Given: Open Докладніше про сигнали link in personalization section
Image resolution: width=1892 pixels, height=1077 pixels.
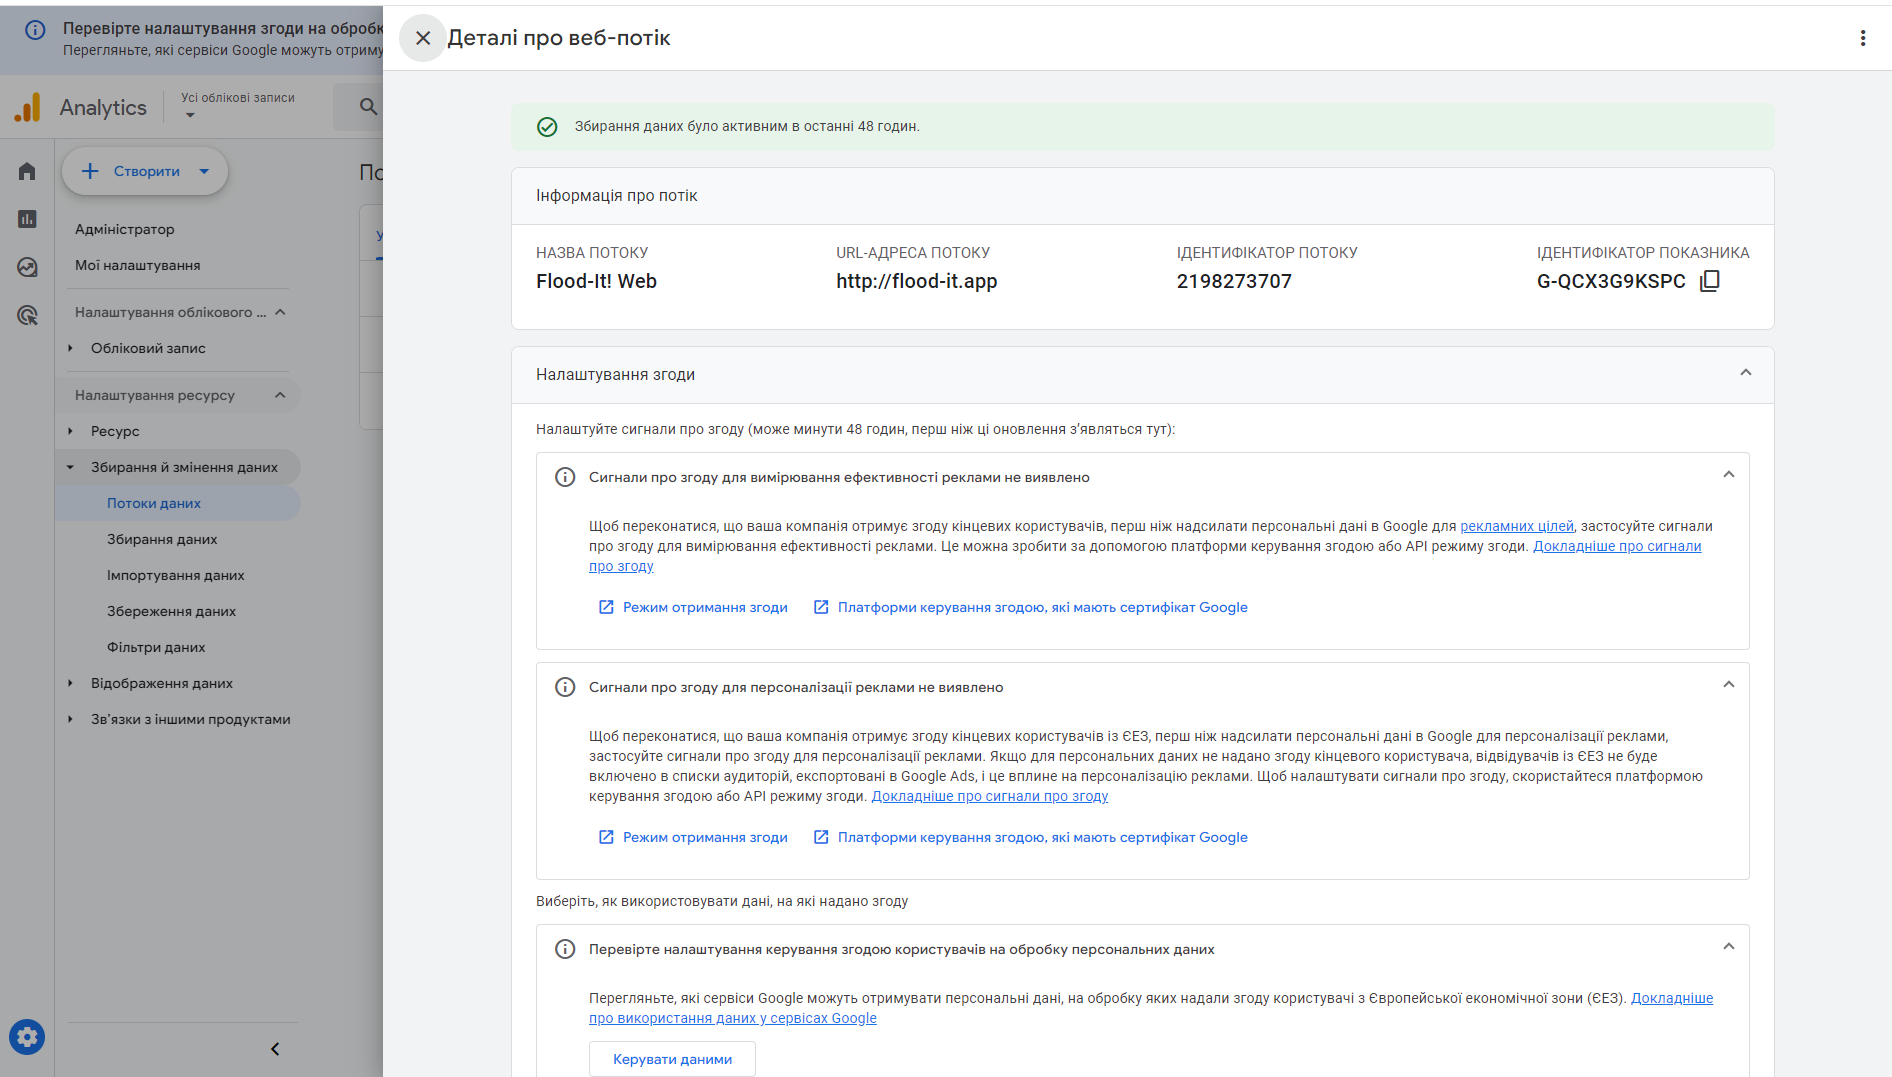Looking at the screenshot, I should point(990,796).
